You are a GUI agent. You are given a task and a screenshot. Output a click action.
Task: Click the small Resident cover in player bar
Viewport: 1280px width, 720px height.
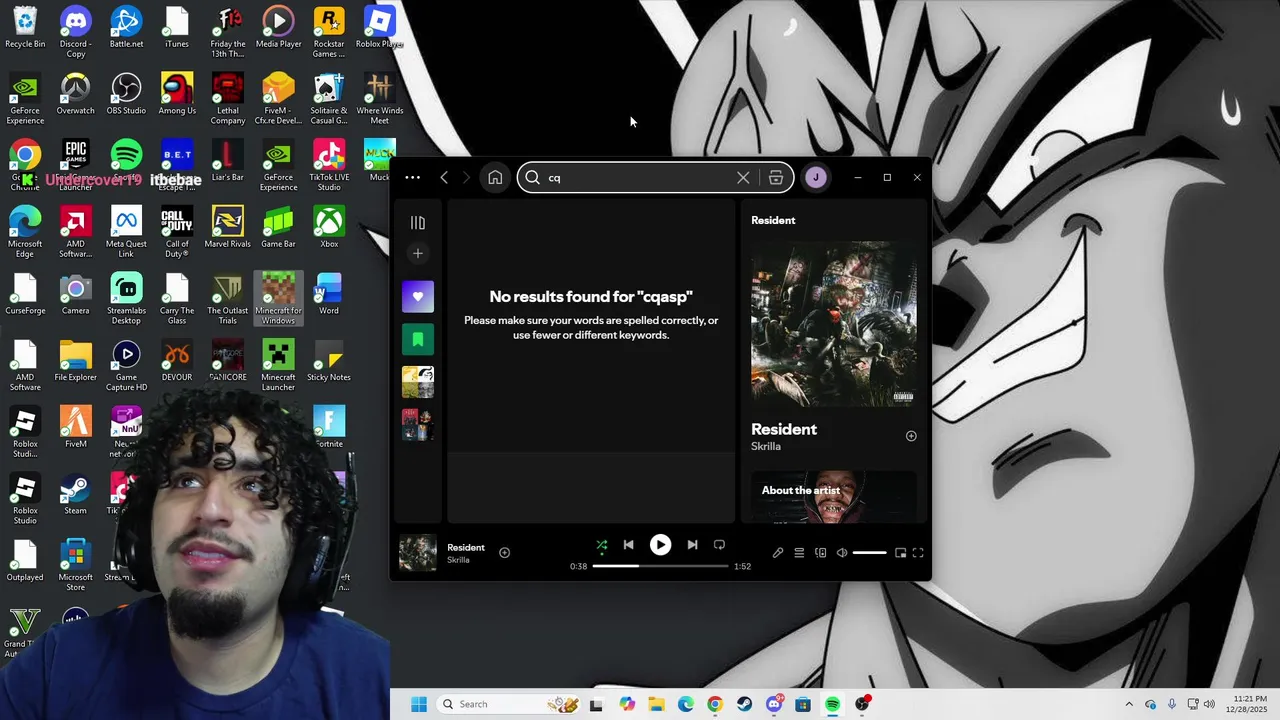point(418,553)
